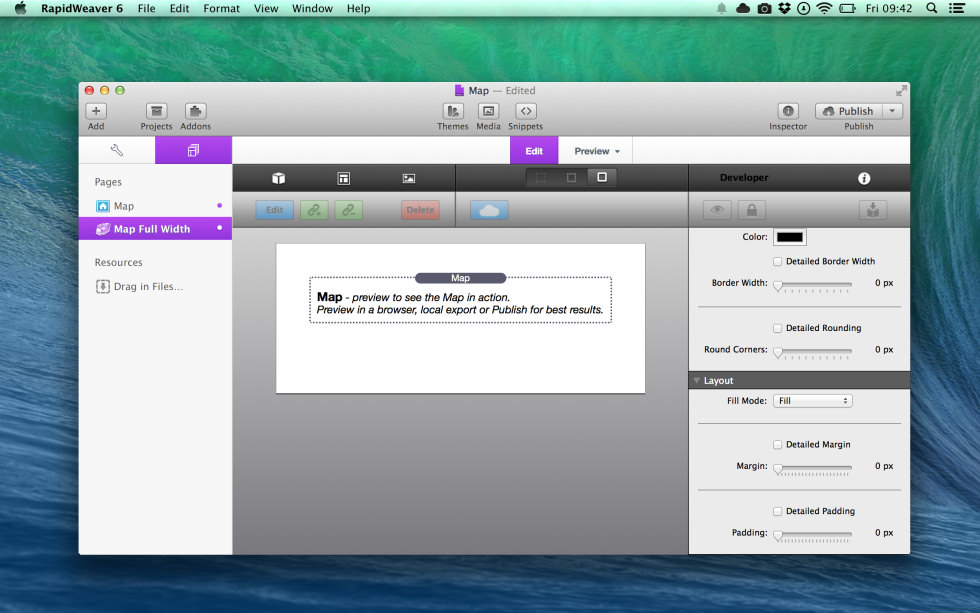
Task: Open Spotlight search in menu bar
Action: click(x=931, y=8)
